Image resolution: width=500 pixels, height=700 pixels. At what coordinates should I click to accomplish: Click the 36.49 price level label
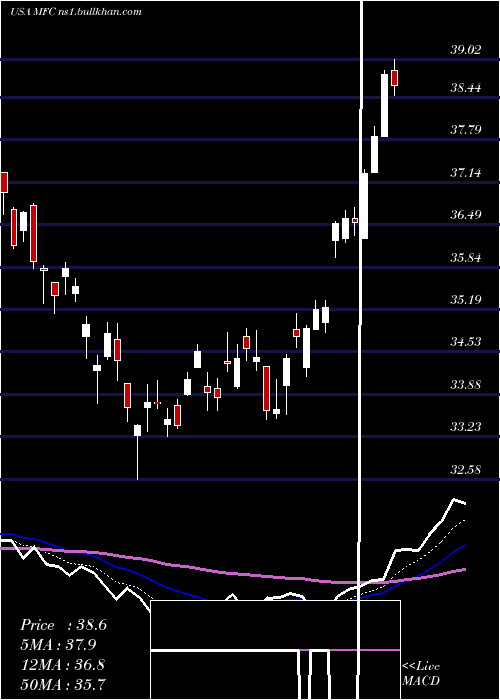pos(466,215)
